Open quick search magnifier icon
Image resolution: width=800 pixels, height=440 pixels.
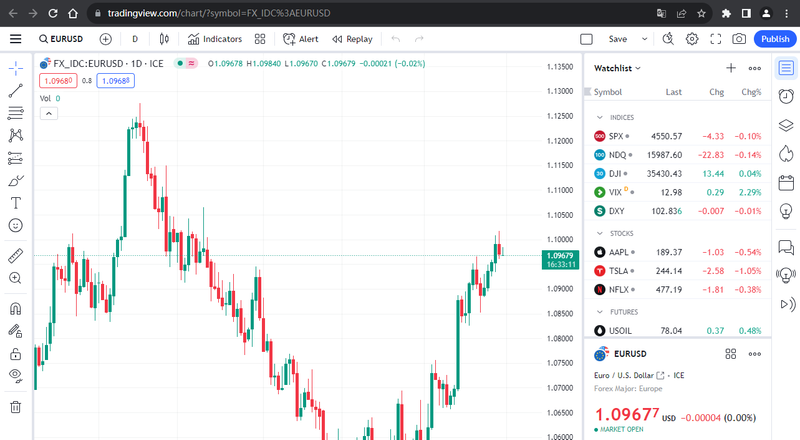668,39
